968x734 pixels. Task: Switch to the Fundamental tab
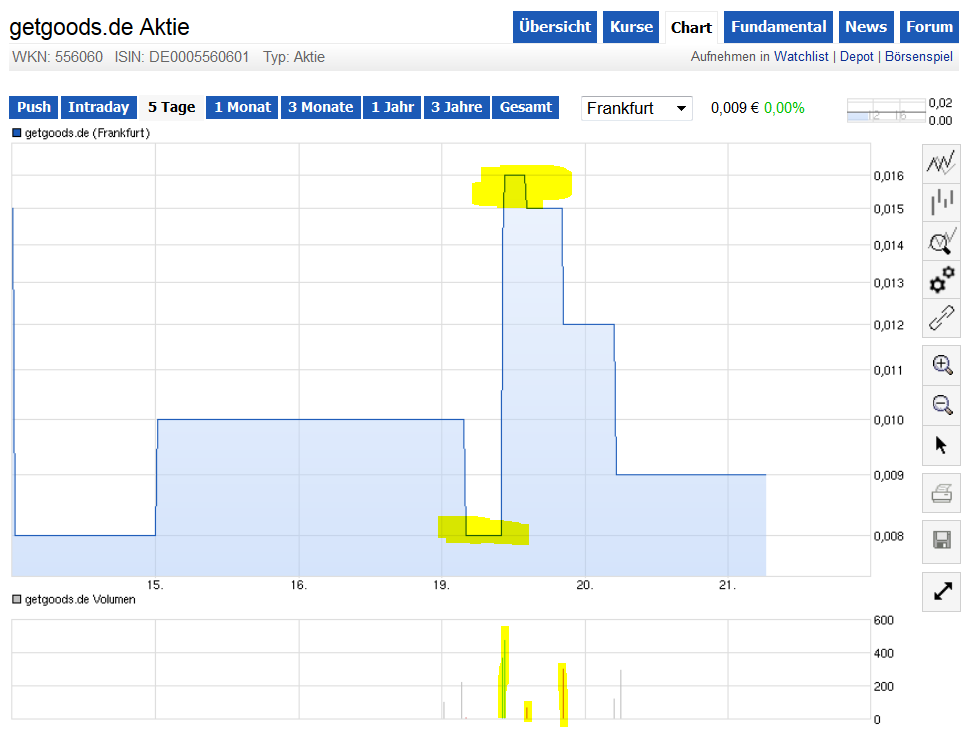tap(778, 27)
